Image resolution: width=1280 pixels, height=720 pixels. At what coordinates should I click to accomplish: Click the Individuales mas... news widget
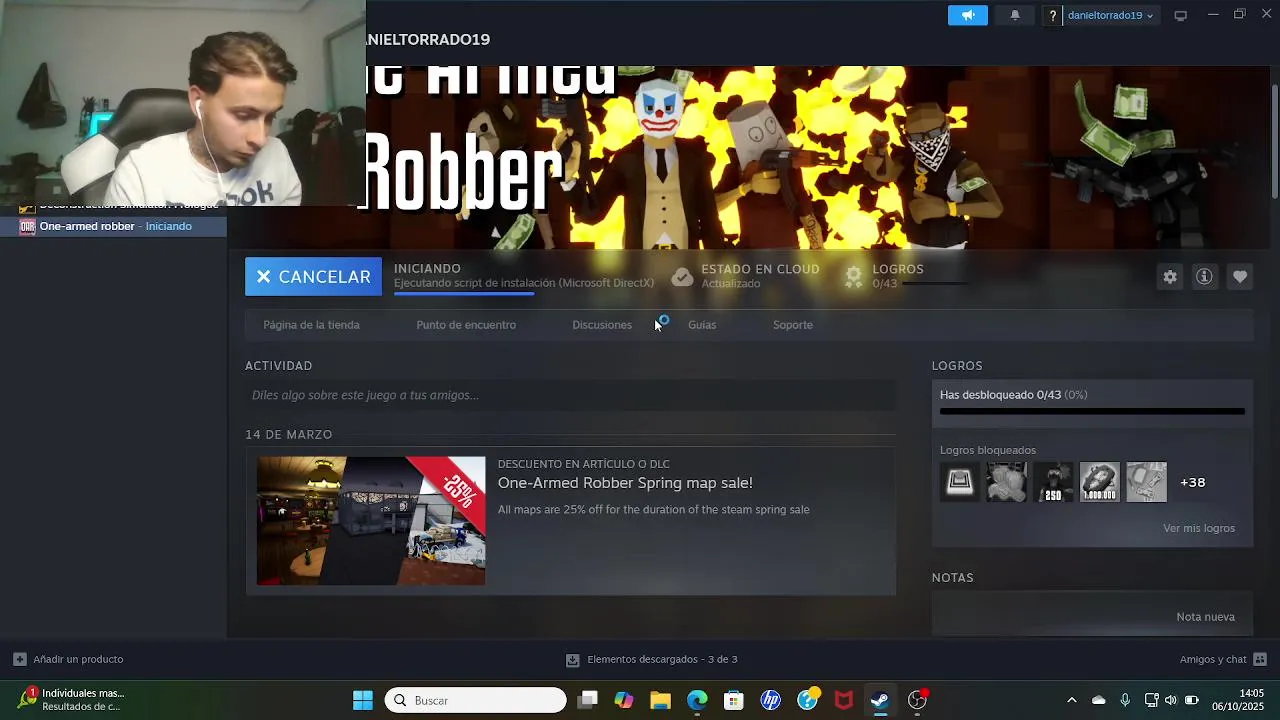(70, 700)
